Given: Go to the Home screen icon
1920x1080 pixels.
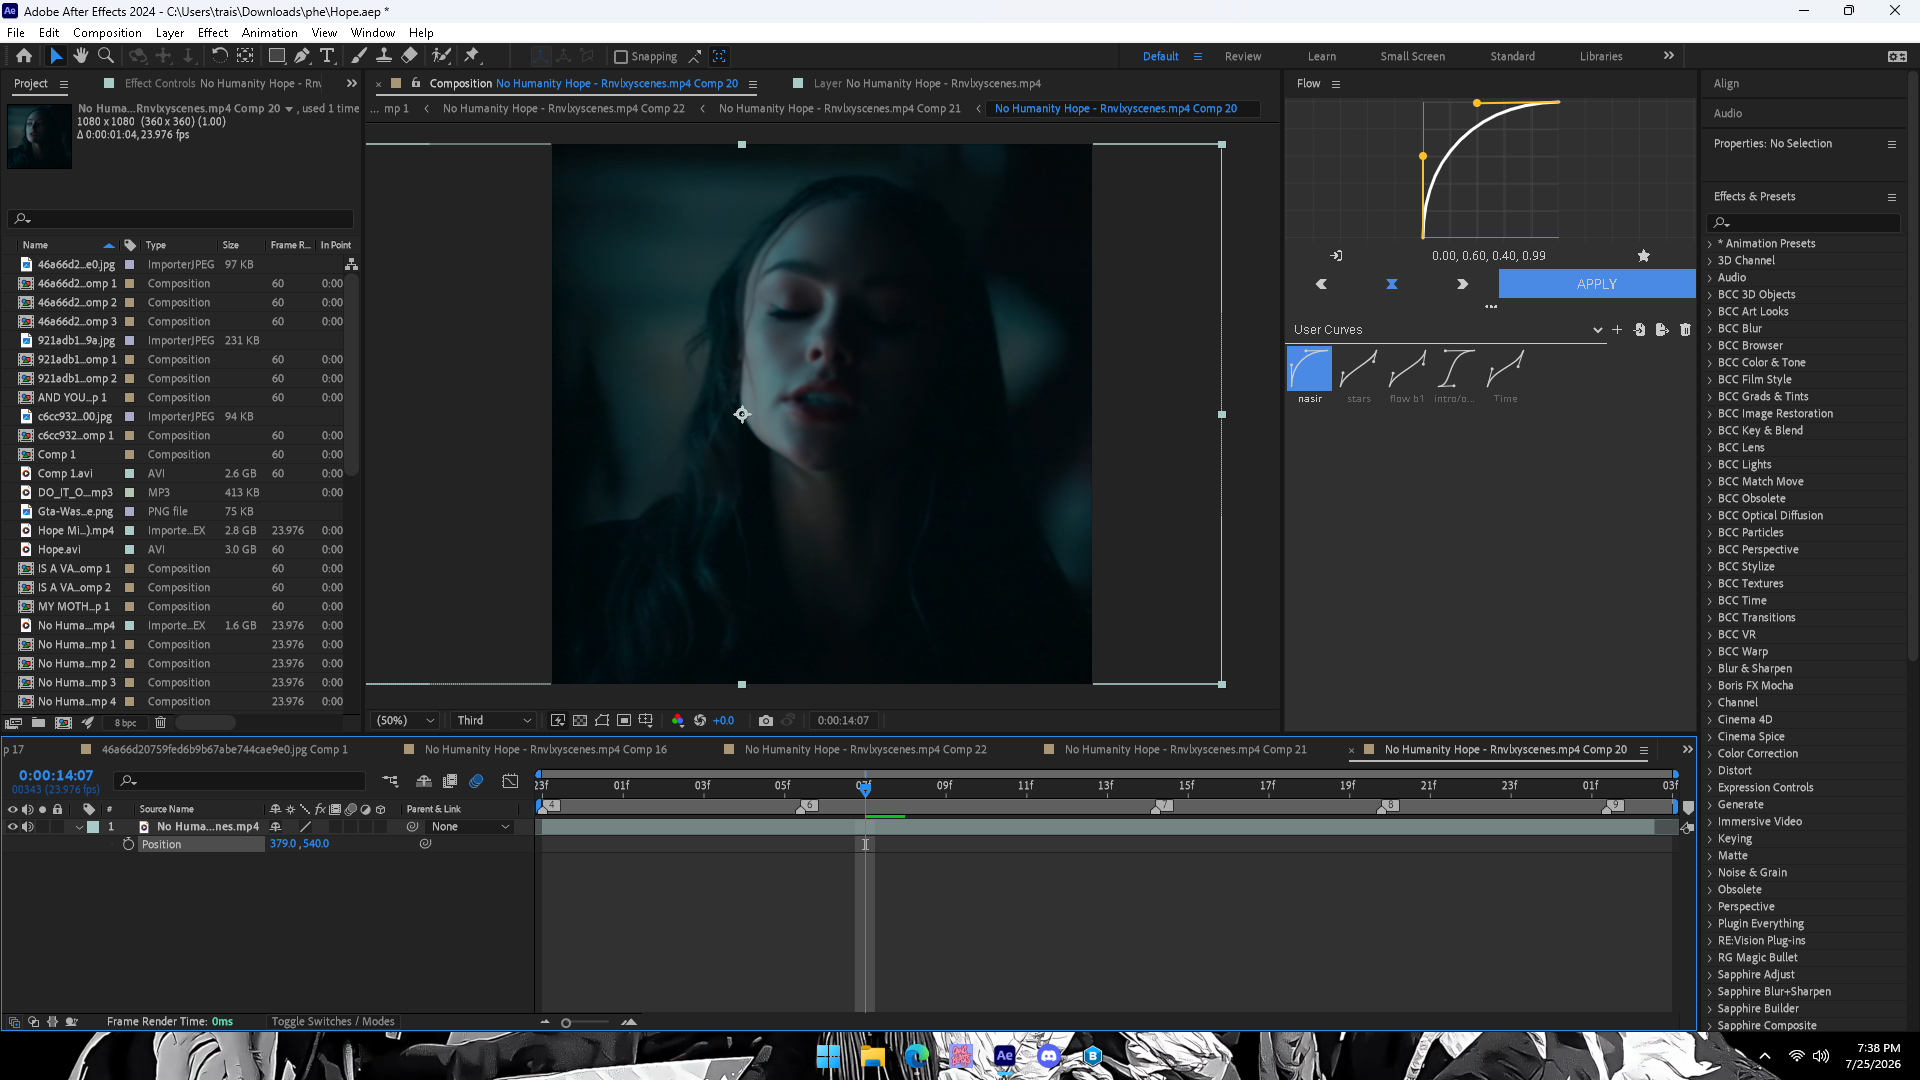Looking at the screenshot, I should click(x=24, y=56).
